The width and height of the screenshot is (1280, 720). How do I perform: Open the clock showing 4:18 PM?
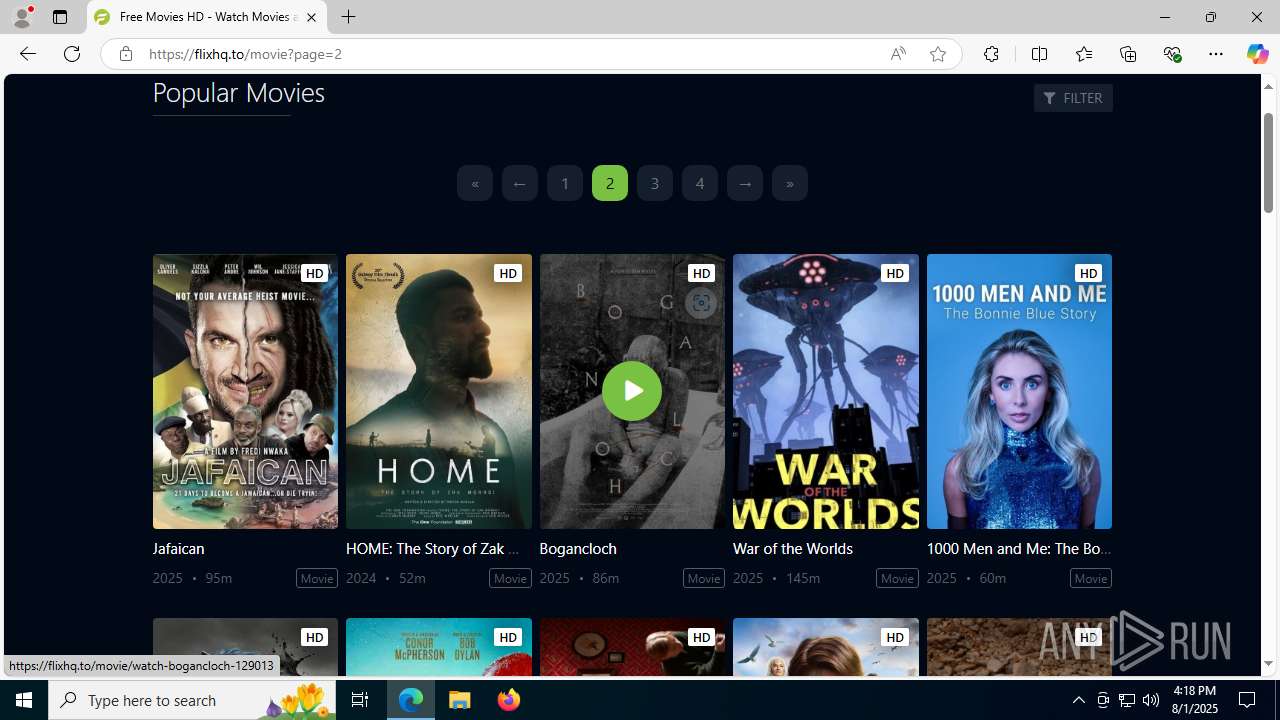coord(1195,700)
